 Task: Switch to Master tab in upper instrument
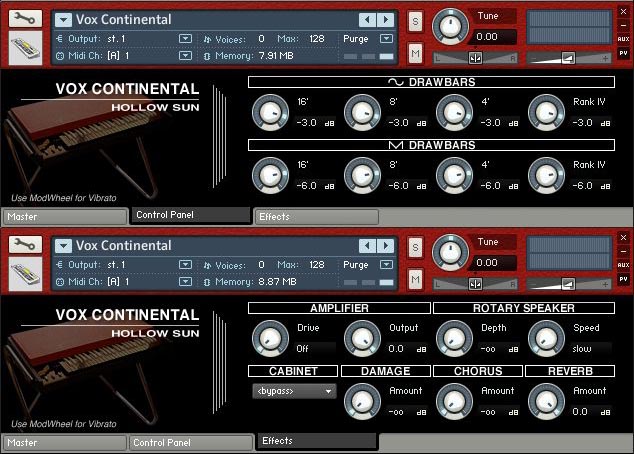pos(65,217)
